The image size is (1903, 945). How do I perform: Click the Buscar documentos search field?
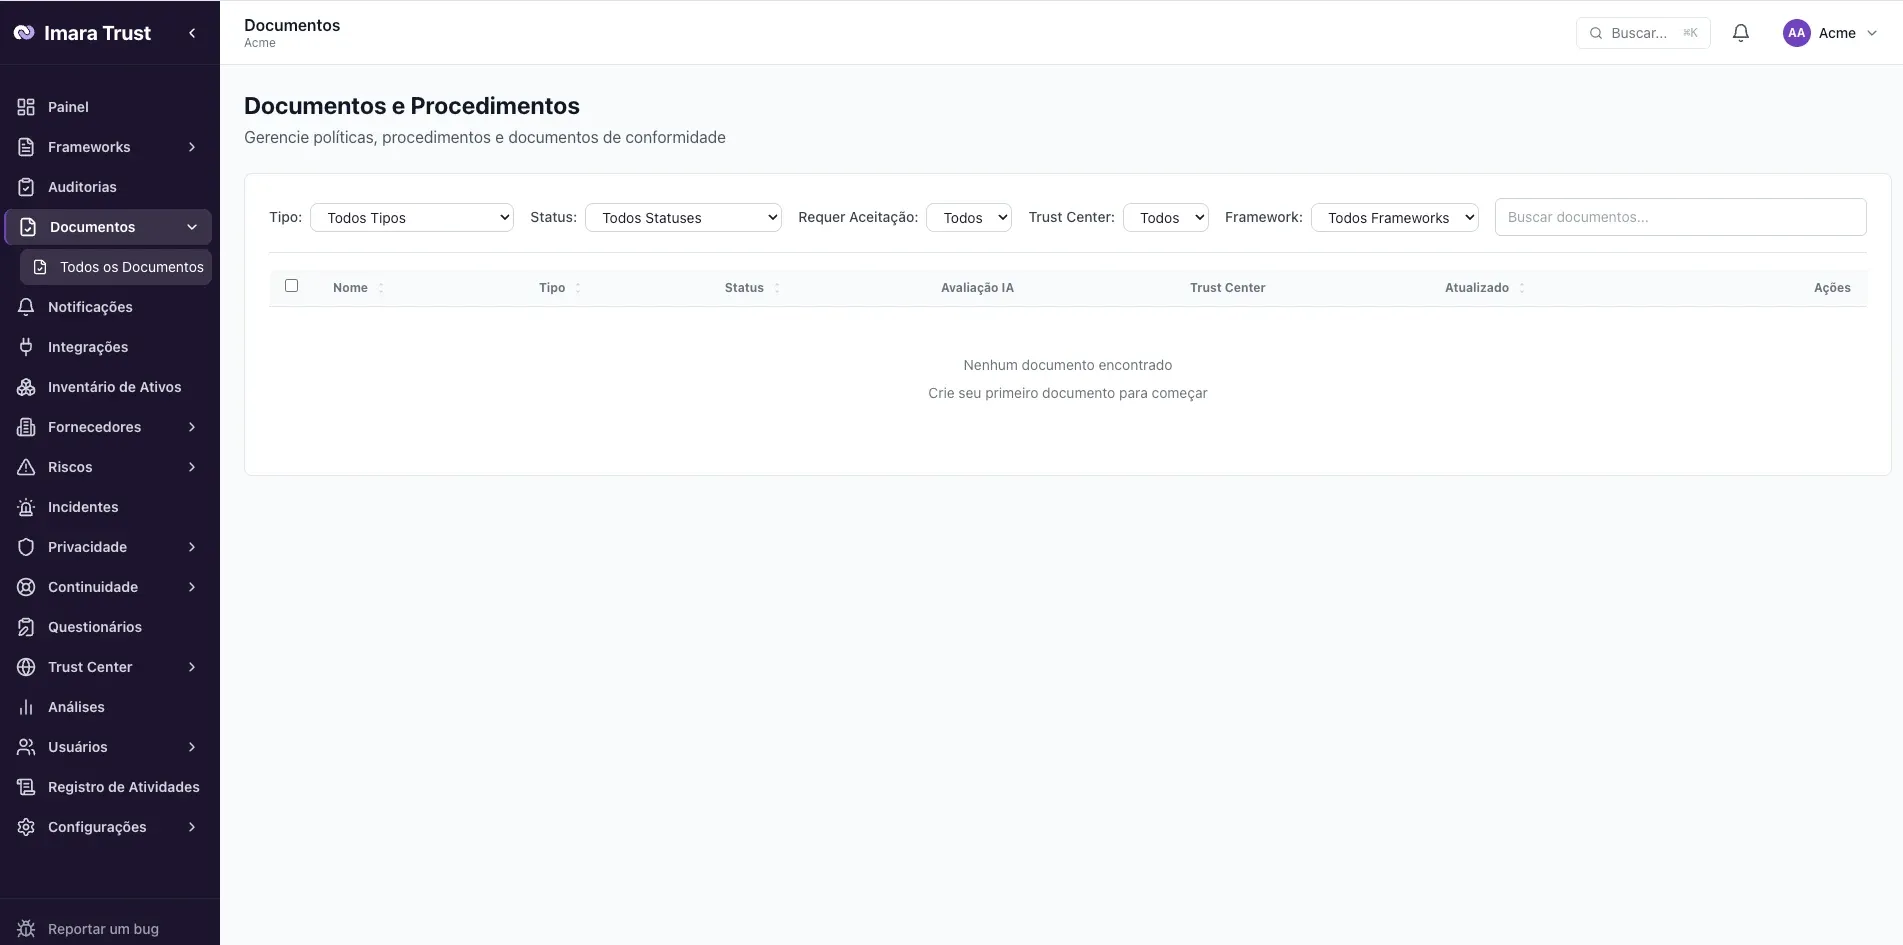1680,217
